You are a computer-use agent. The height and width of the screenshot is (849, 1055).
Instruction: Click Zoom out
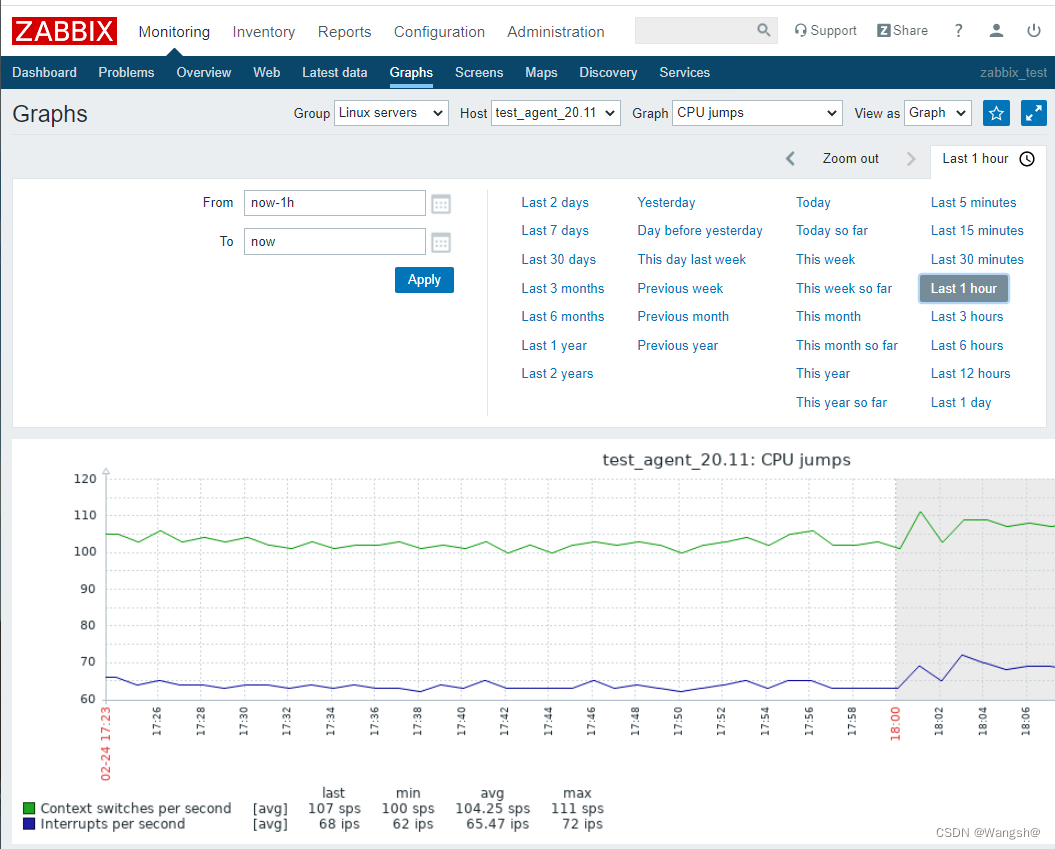tap(850, 159)
